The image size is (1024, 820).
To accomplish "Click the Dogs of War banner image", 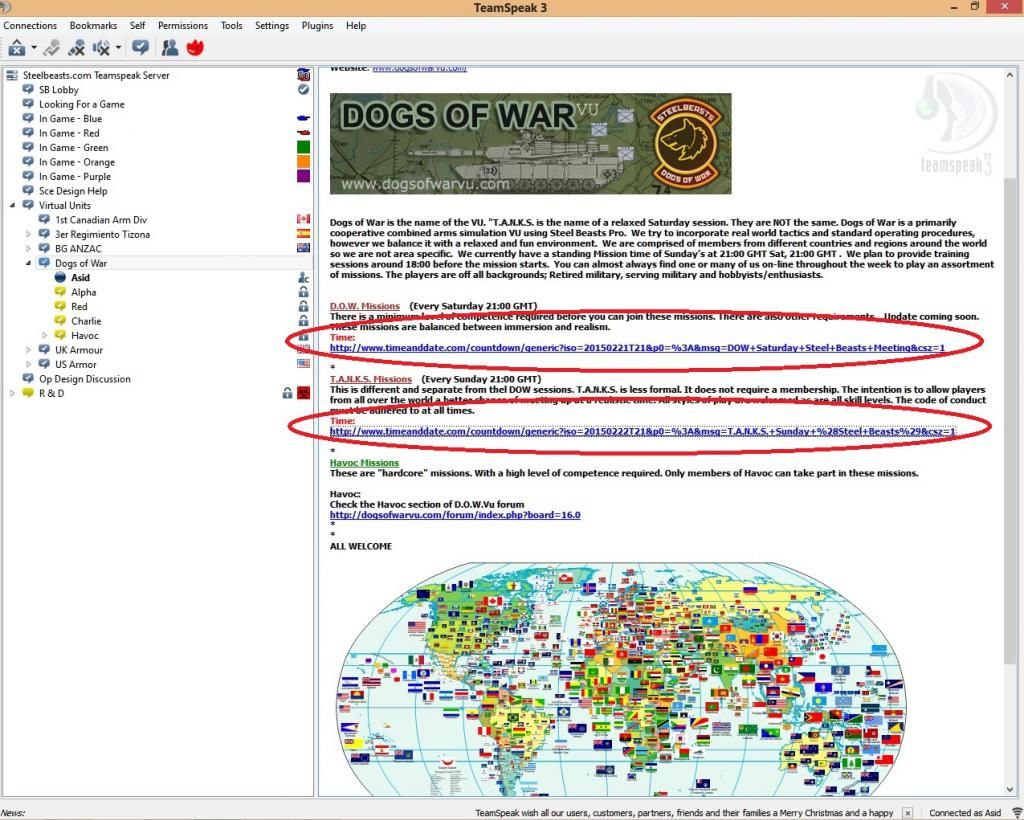I will 530,144.
